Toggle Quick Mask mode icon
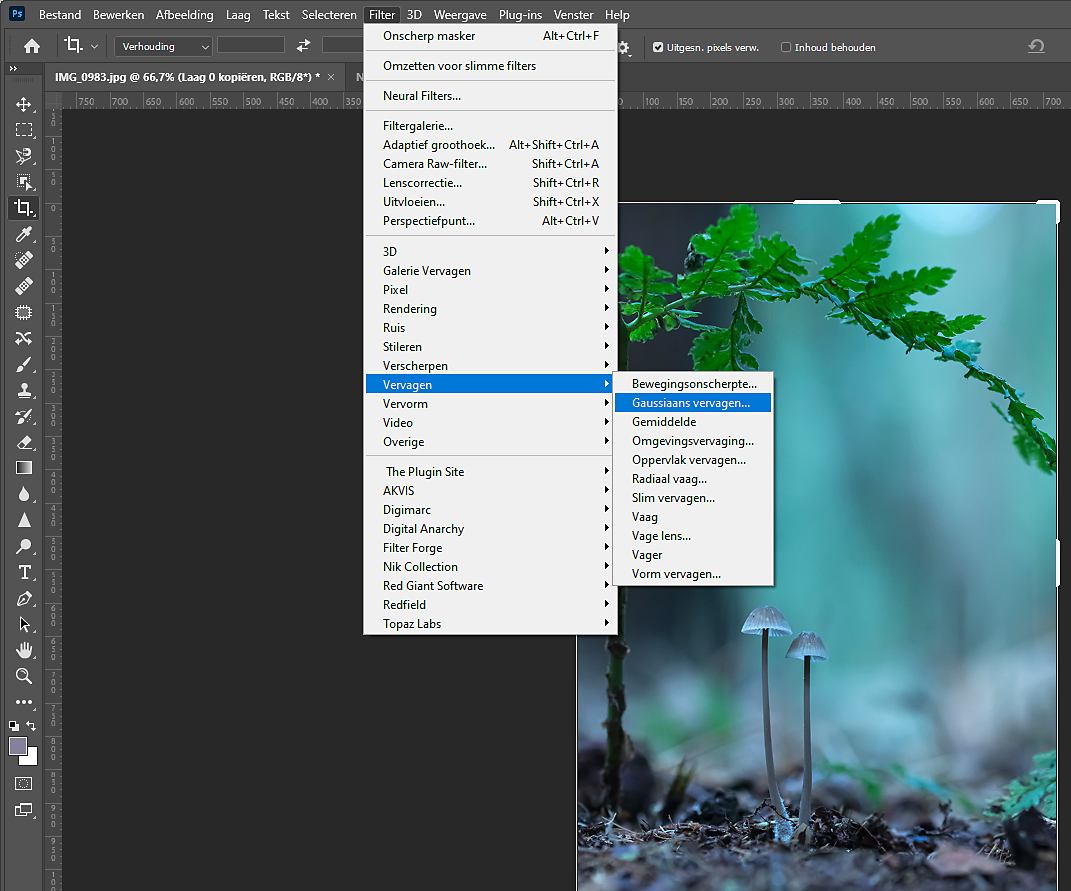This screenshot has width=1071, height=891. click(24, 784)
